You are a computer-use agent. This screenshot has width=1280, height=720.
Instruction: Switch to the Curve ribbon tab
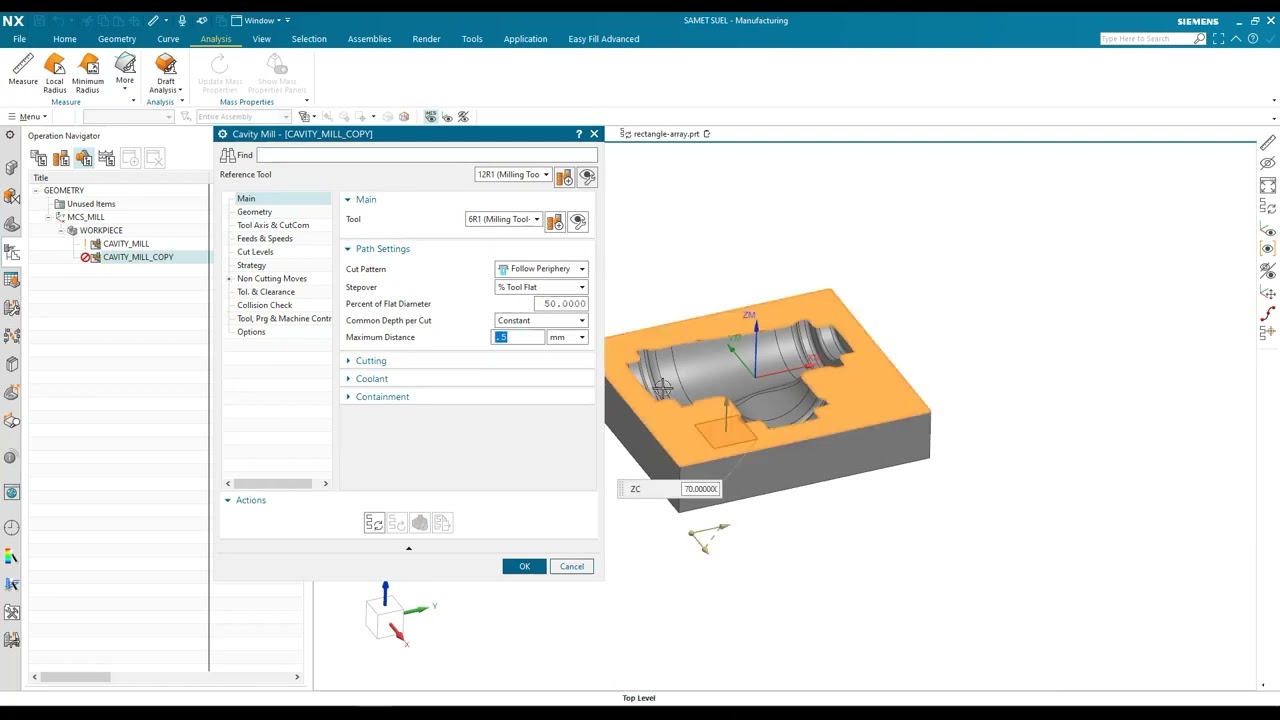click(168, 39)
